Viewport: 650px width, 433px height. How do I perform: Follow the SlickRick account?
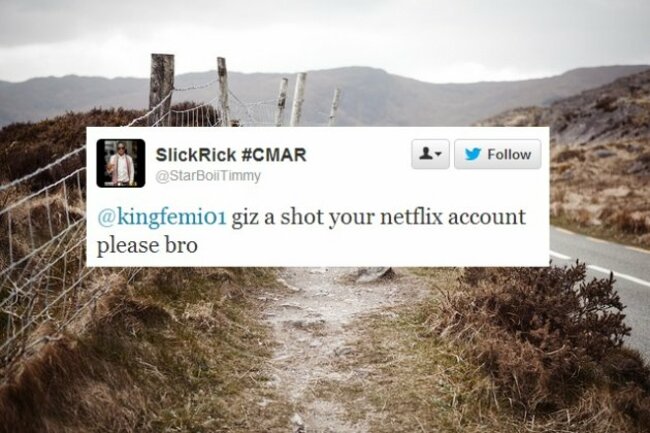click(x=497, y=154)
